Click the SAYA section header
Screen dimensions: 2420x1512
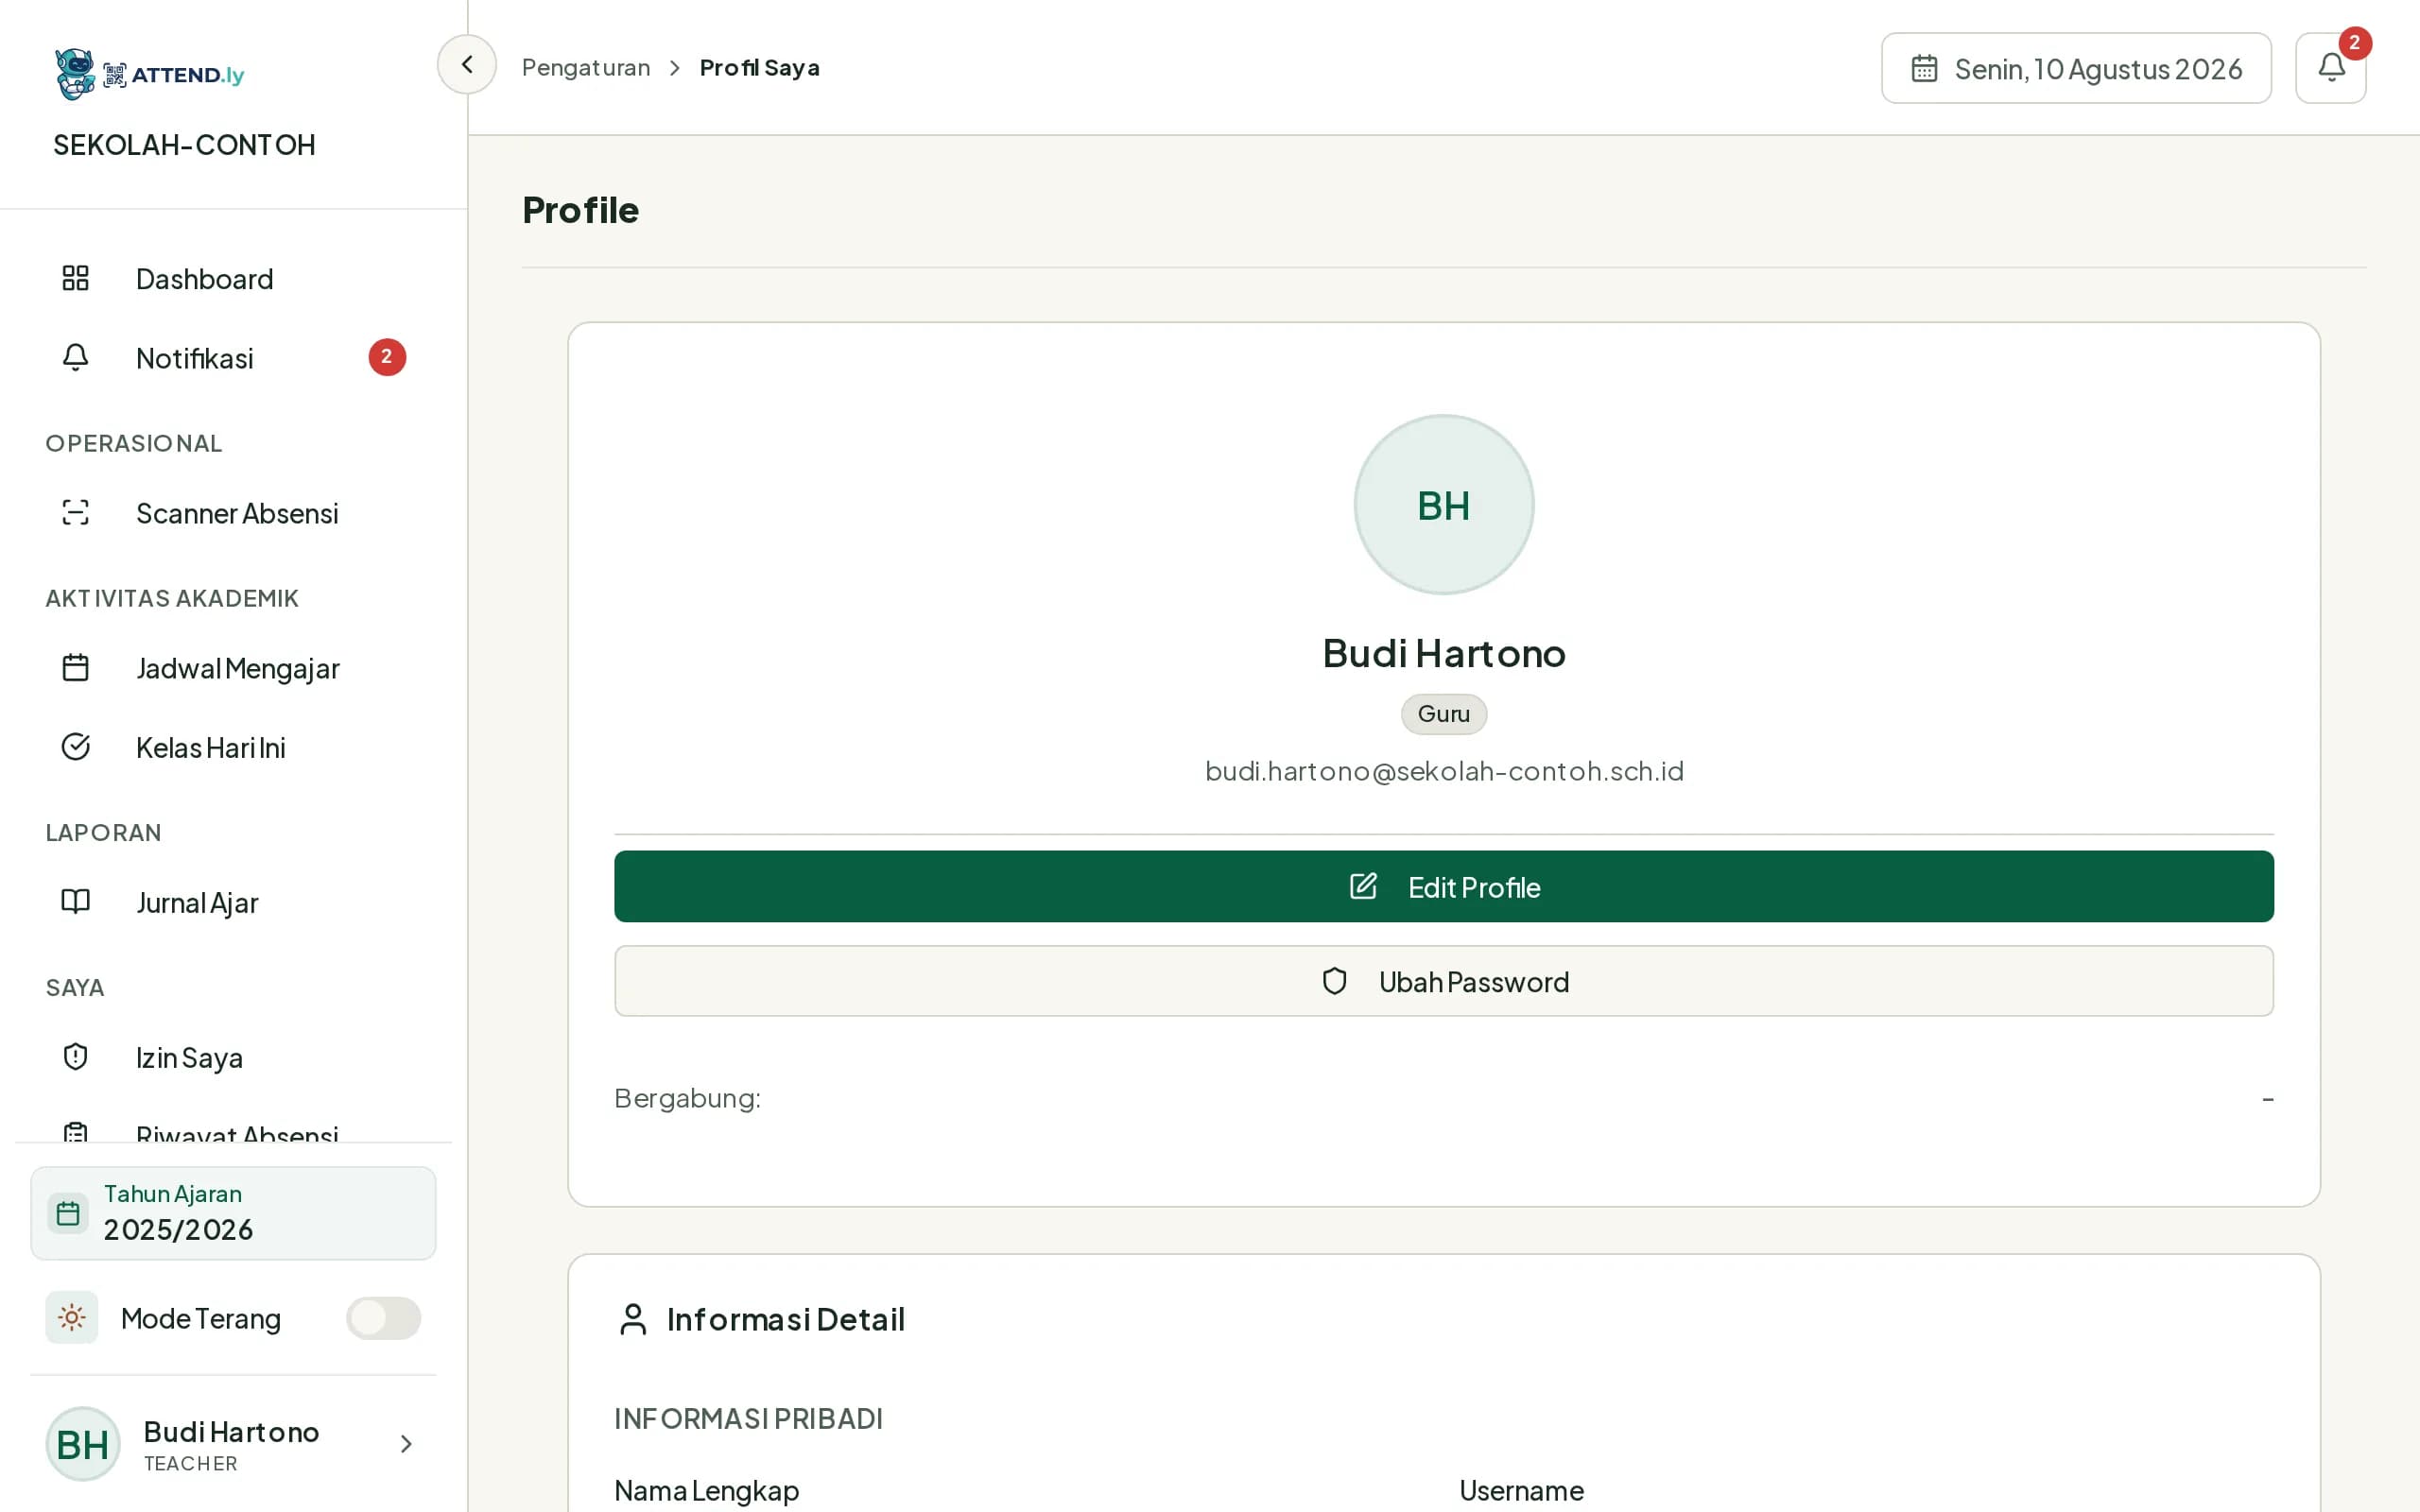click(x=75, y=987)
